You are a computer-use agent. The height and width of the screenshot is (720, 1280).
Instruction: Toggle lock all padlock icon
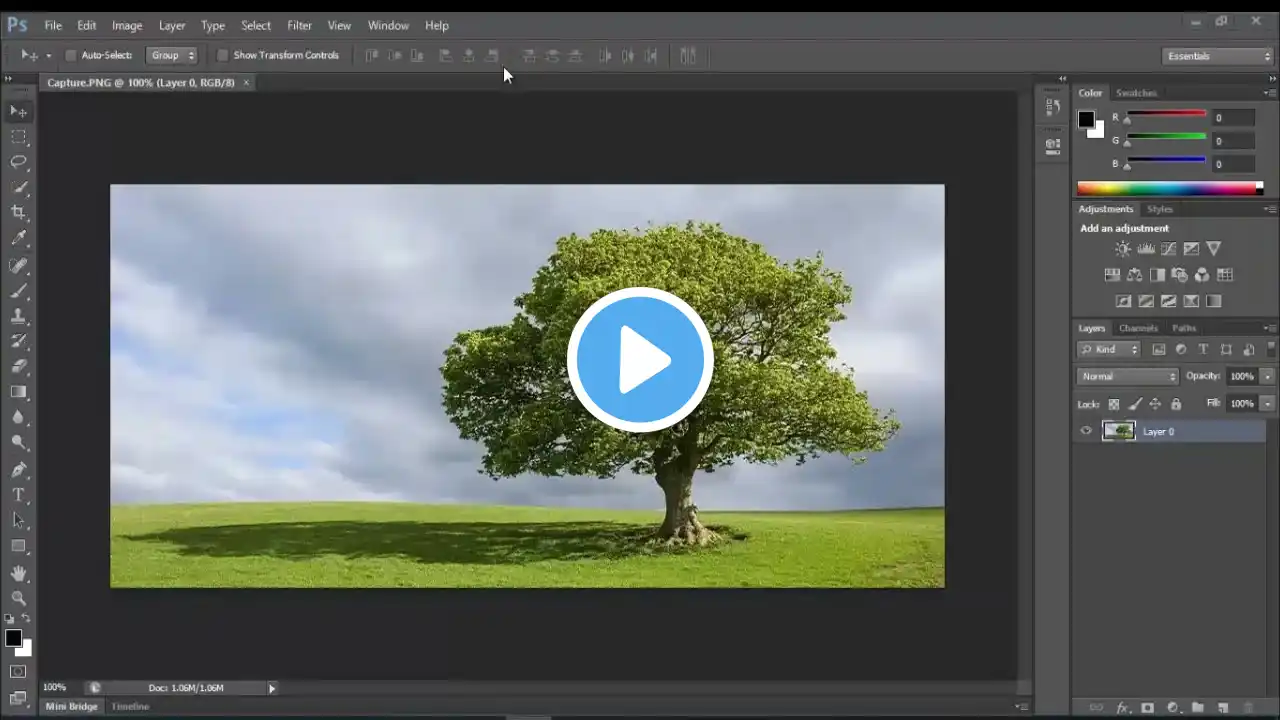point(1176,404)
